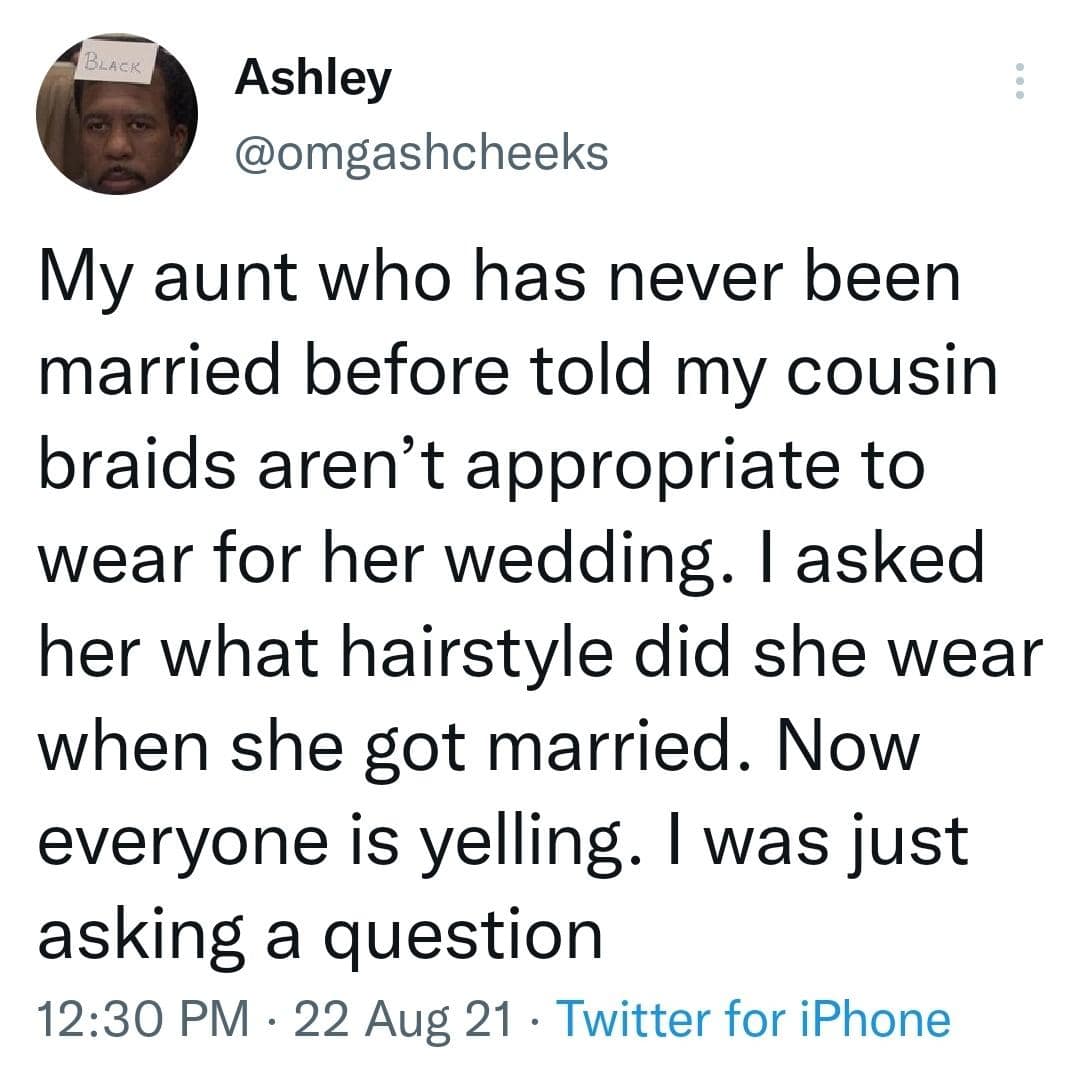Click the word "braids" in the tweet

[143, 467]
